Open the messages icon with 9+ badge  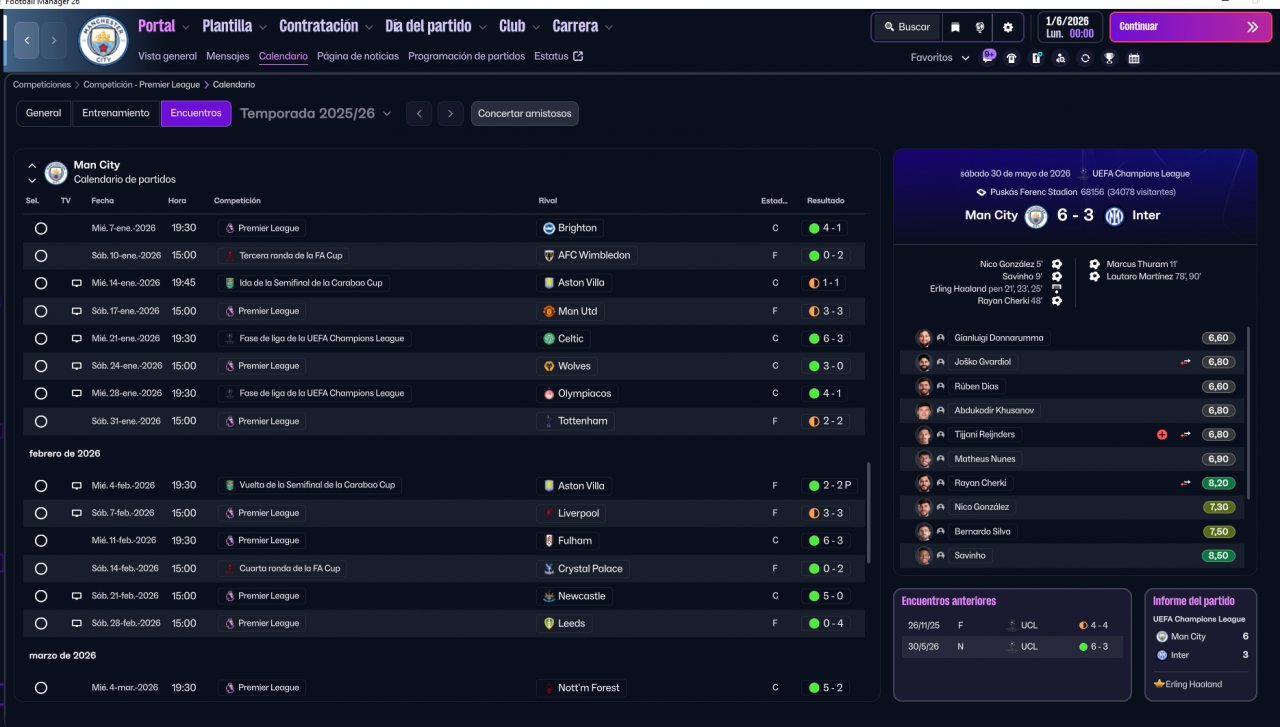(988, 58)
